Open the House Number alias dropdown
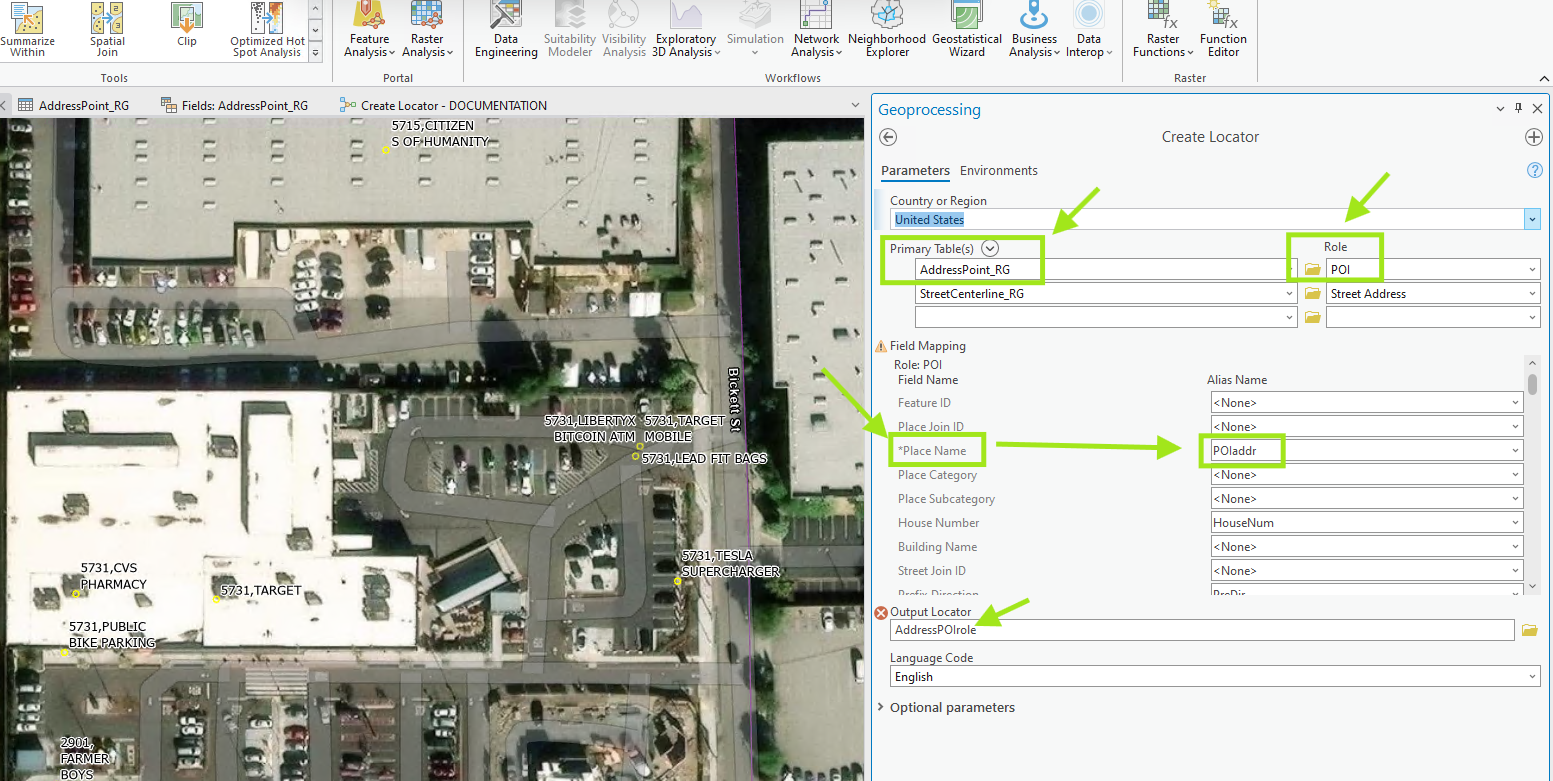Screen dimensions: 1553x781 coord(1515,523)
